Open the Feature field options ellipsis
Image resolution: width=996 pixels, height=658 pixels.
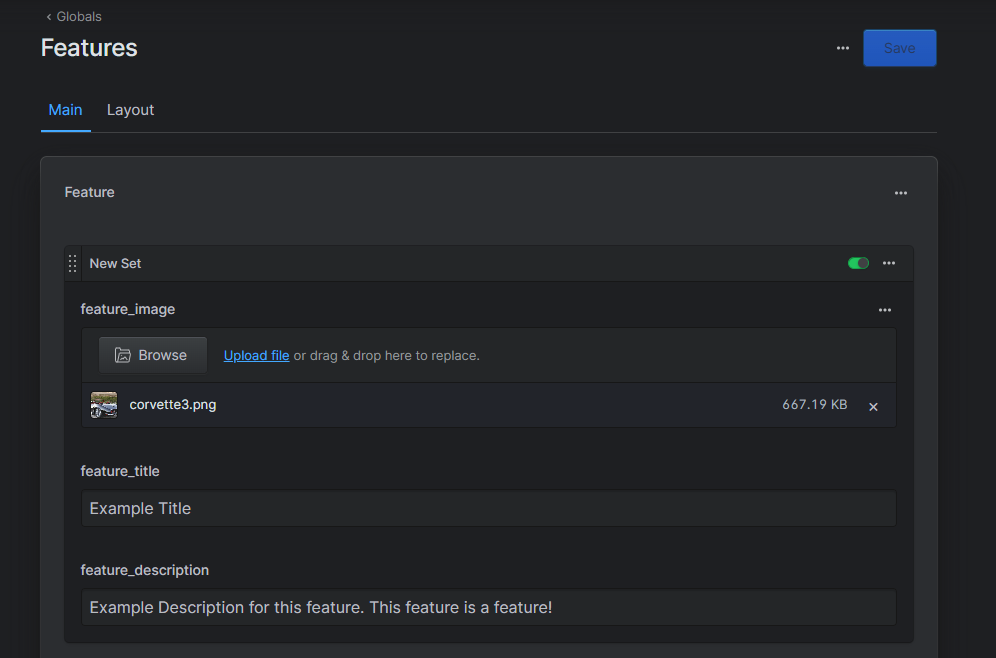coord(900,193)
